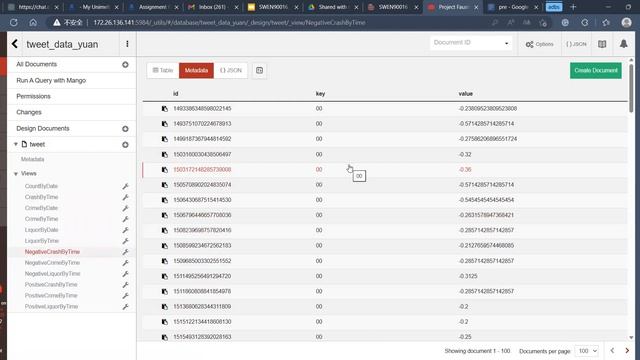Collapse the tweet design document
Image resolution: width=640 pixels, height=360 pixels.
pos(16,144)
